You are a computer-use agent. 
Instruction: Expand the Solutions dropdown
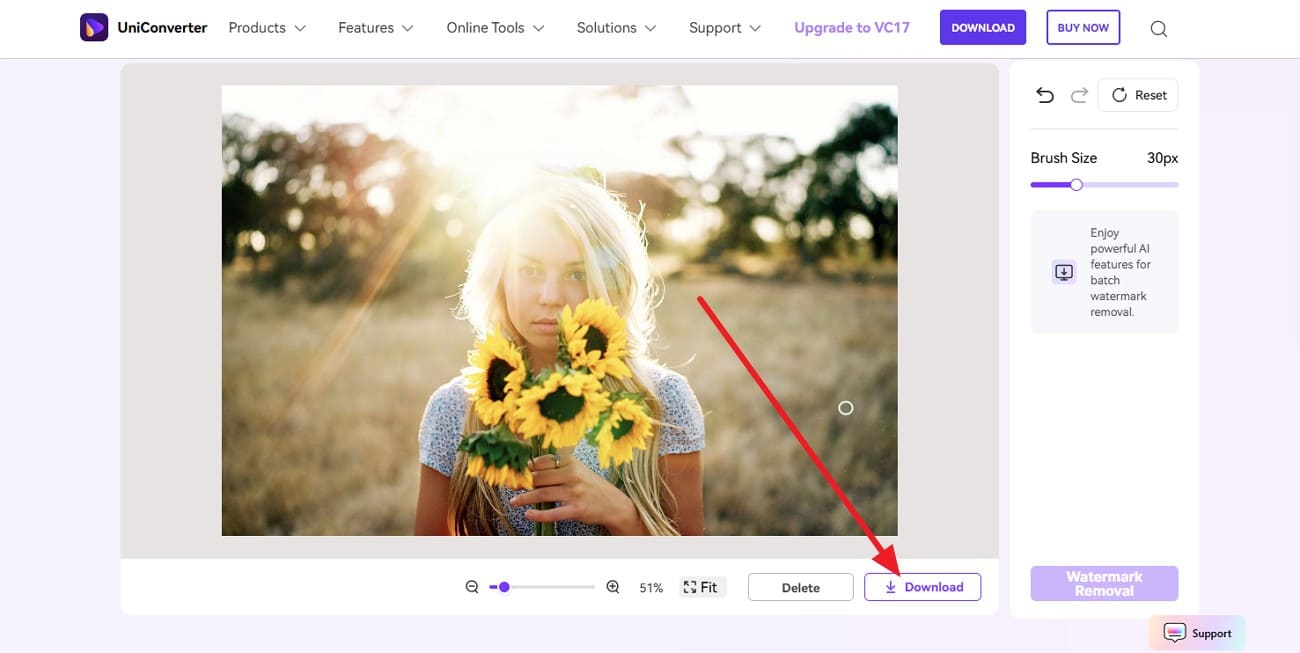coord(608,28)
